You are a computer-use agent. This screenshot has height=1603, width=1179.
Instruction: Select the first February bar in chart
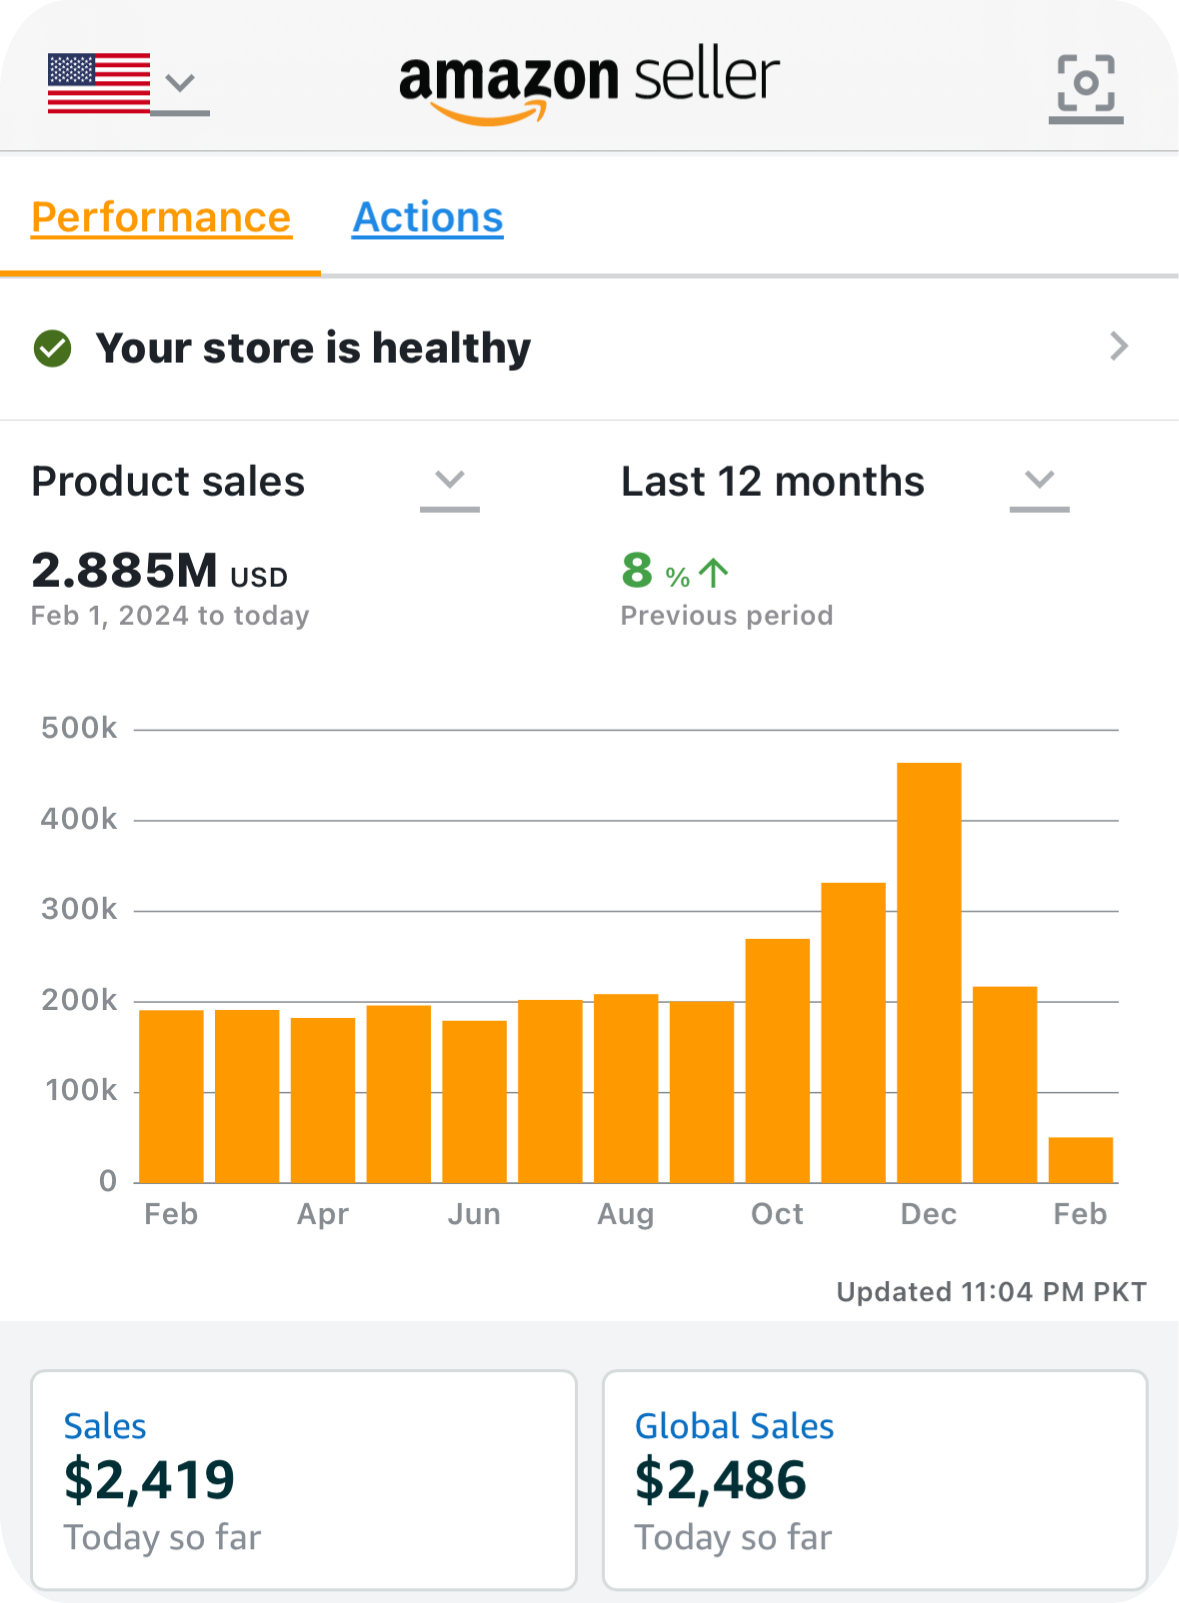(171, 1096)
